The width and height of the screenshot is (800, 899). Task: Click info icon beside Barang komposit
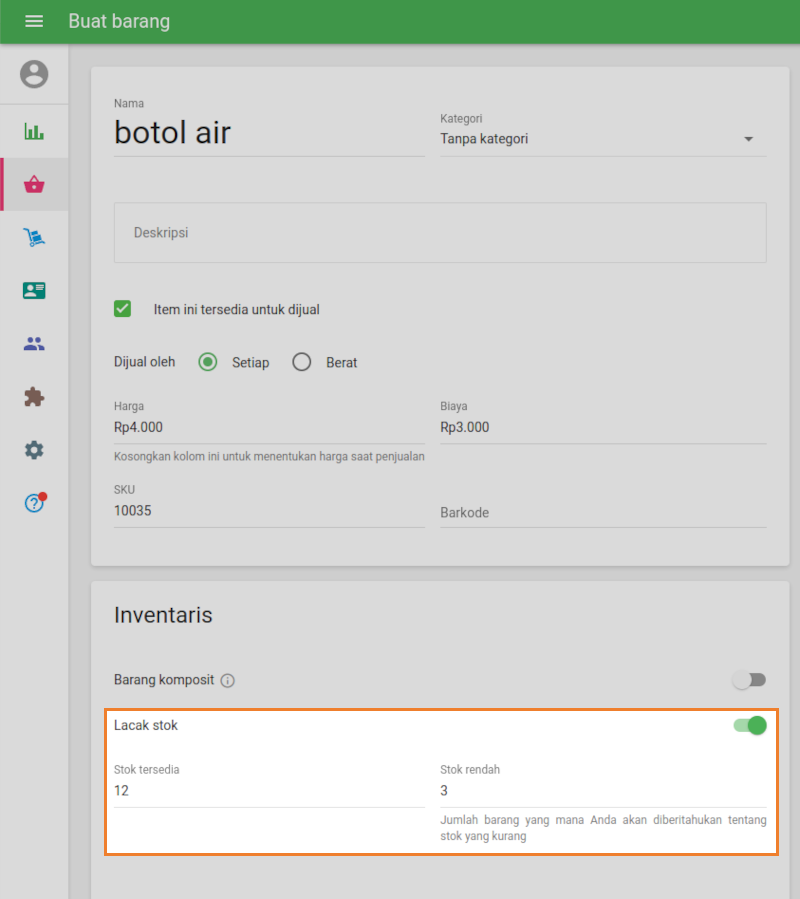[228, 681]
